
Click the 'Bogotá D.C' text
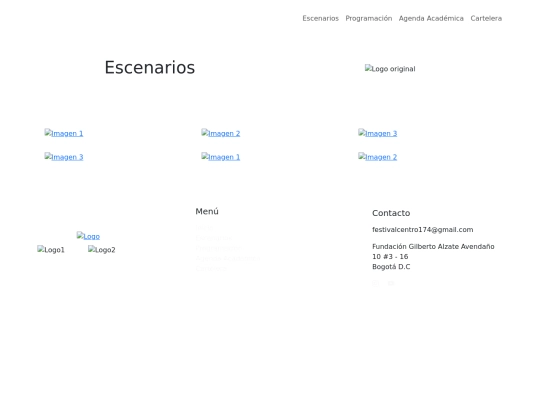(x=391, y=267)
